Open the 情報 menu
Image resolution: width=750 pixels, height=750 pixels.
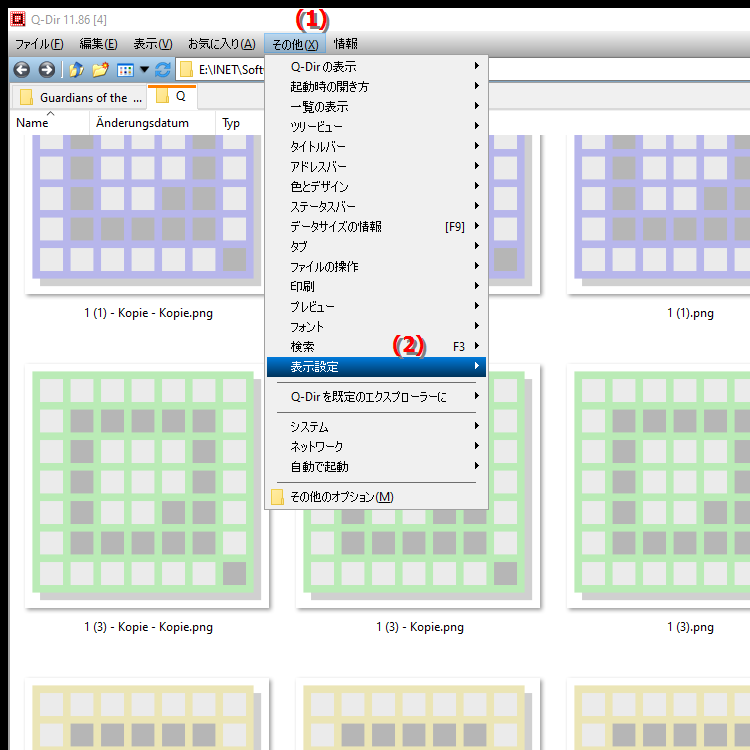pyautogui.click(x=345, y=44)
